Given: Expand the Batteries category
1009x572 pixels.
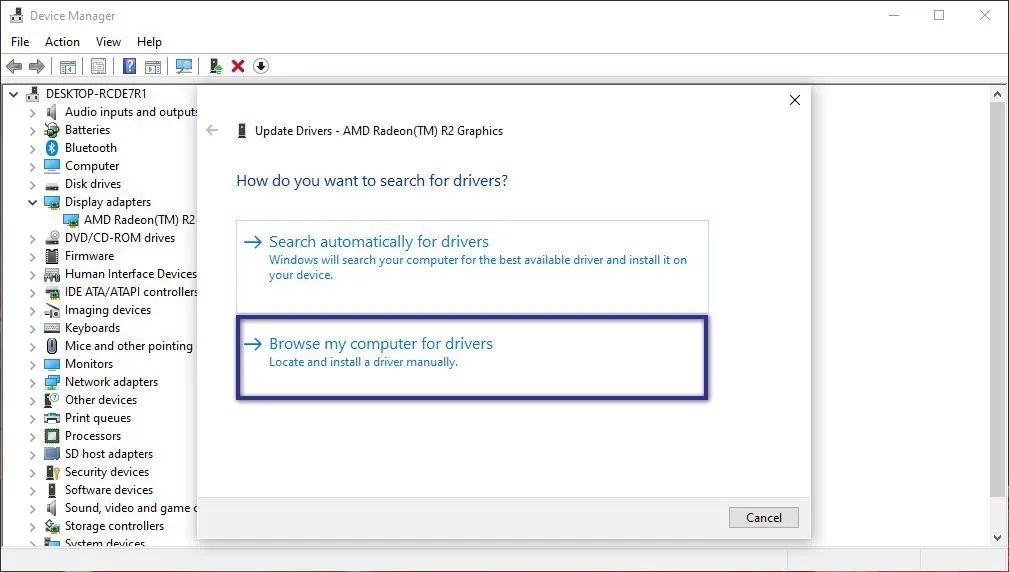Looking at the screenshot, I should coord(32,131).
